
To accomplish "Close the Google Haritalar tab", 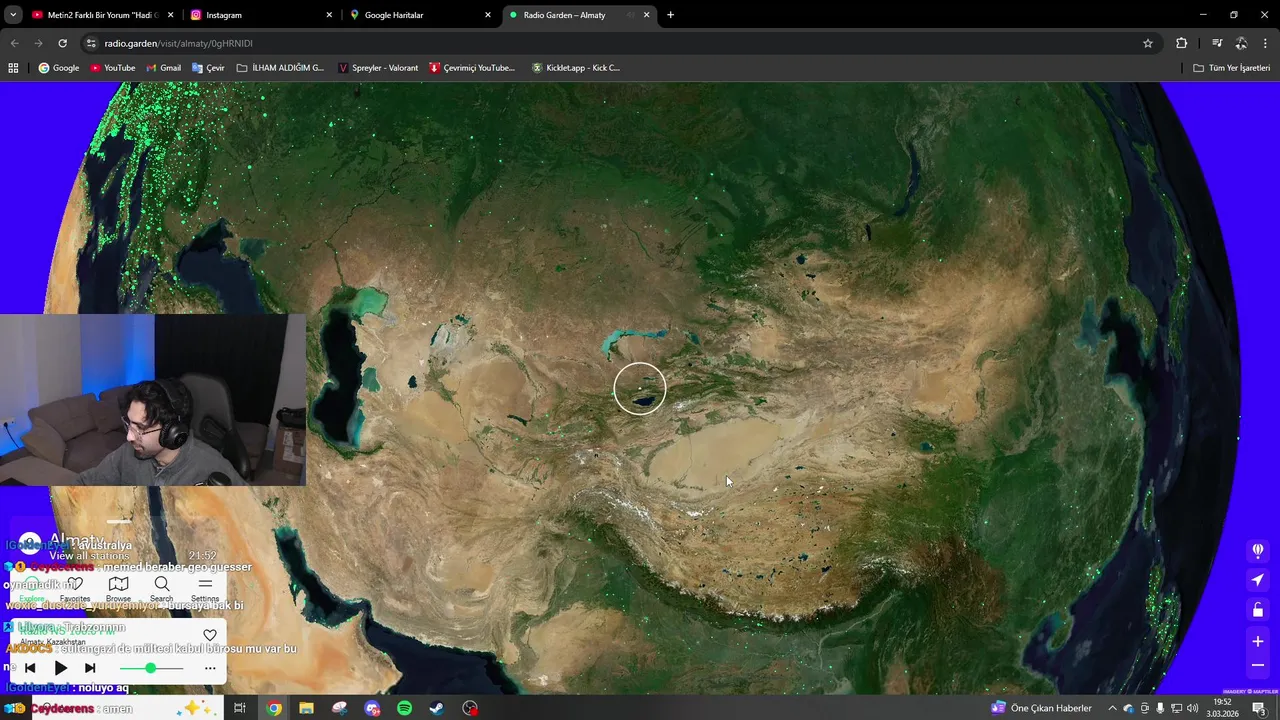I will [x=488, y=15].
